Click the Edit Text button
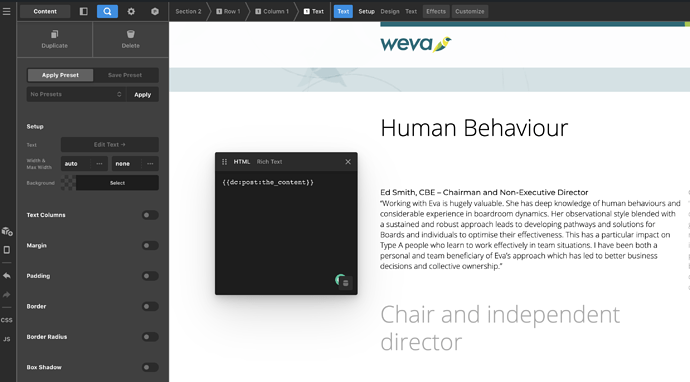 (110, 144)
